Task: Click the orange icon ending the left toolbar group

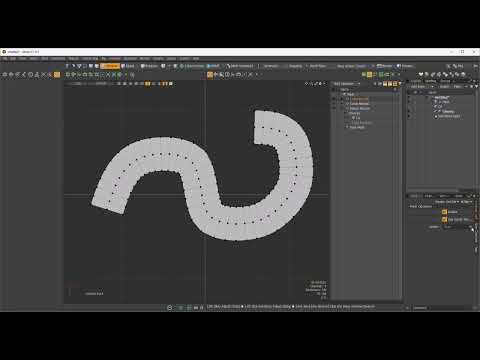Action: tap(57, 75)
